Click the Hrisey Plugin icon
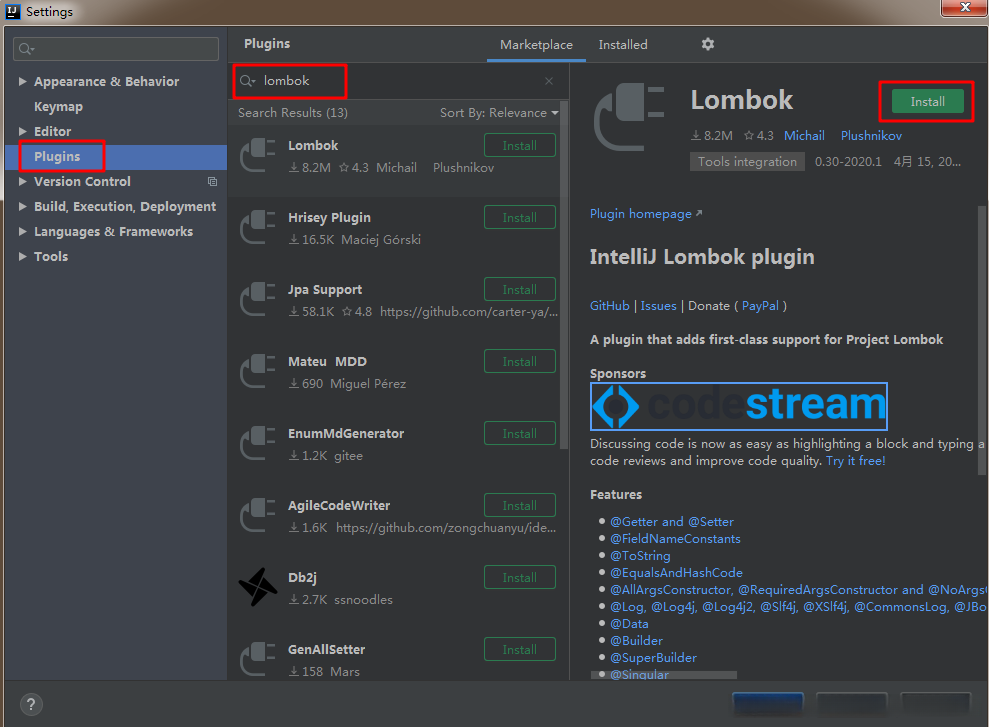This screenshot has width=989, height=727. [x=257, y=227]
